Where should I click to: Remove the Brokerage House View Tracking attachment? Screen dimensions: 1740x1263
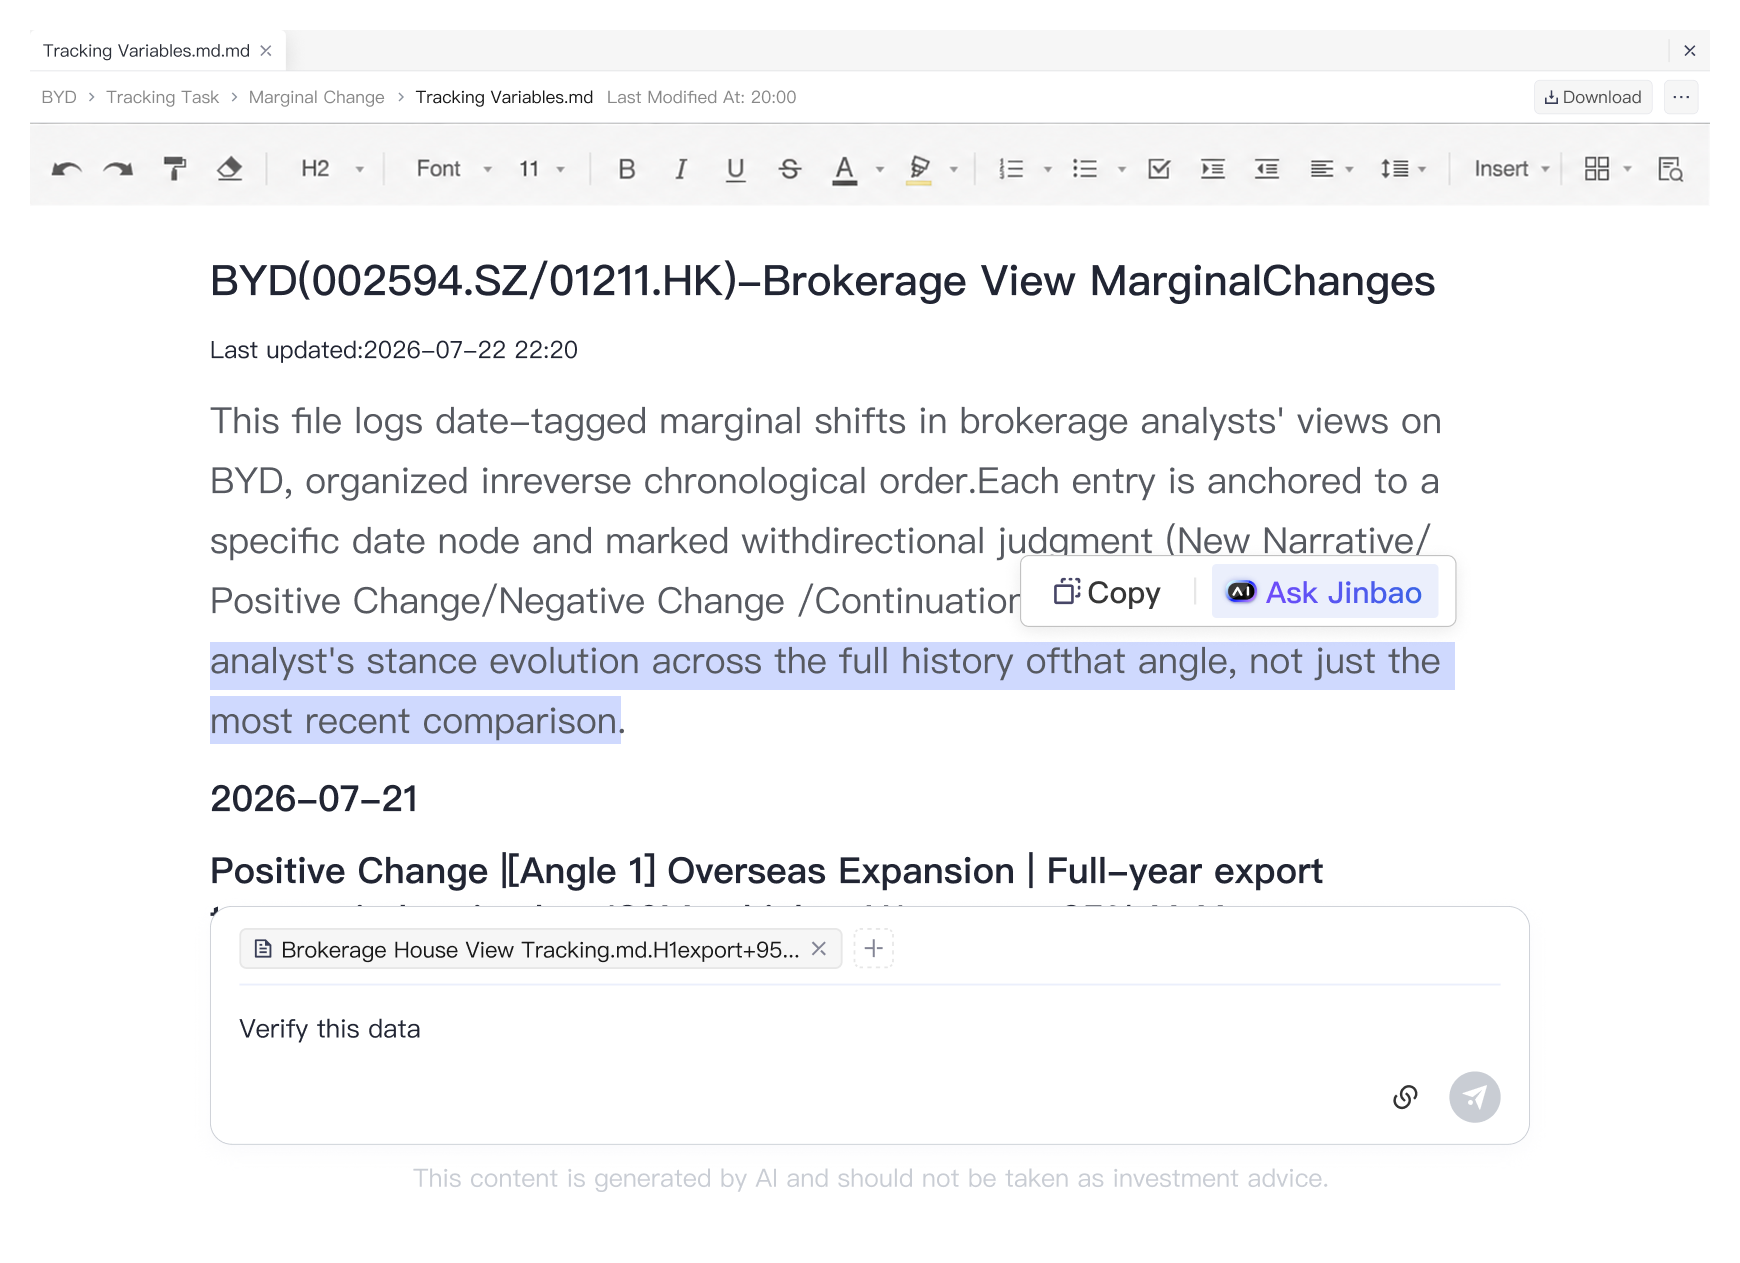pyautogui.click(x=819, y=948)
